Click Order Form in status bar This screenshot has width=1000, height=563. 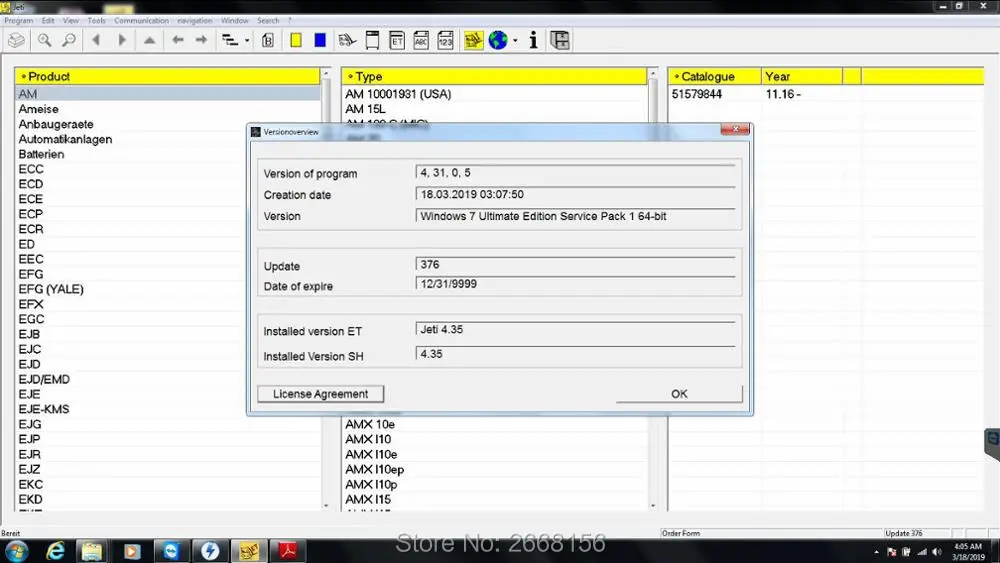pos(681,533)
